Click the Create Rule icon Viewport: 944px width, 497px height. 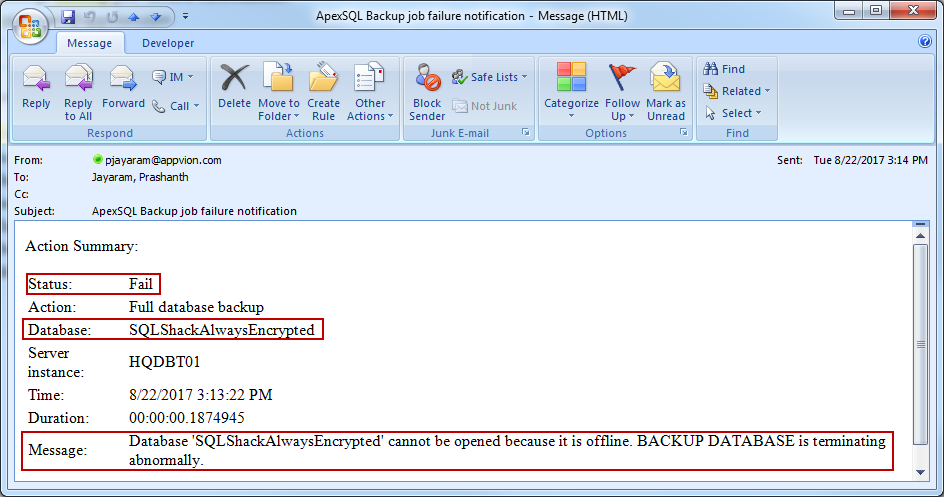[x=323, y=92]
